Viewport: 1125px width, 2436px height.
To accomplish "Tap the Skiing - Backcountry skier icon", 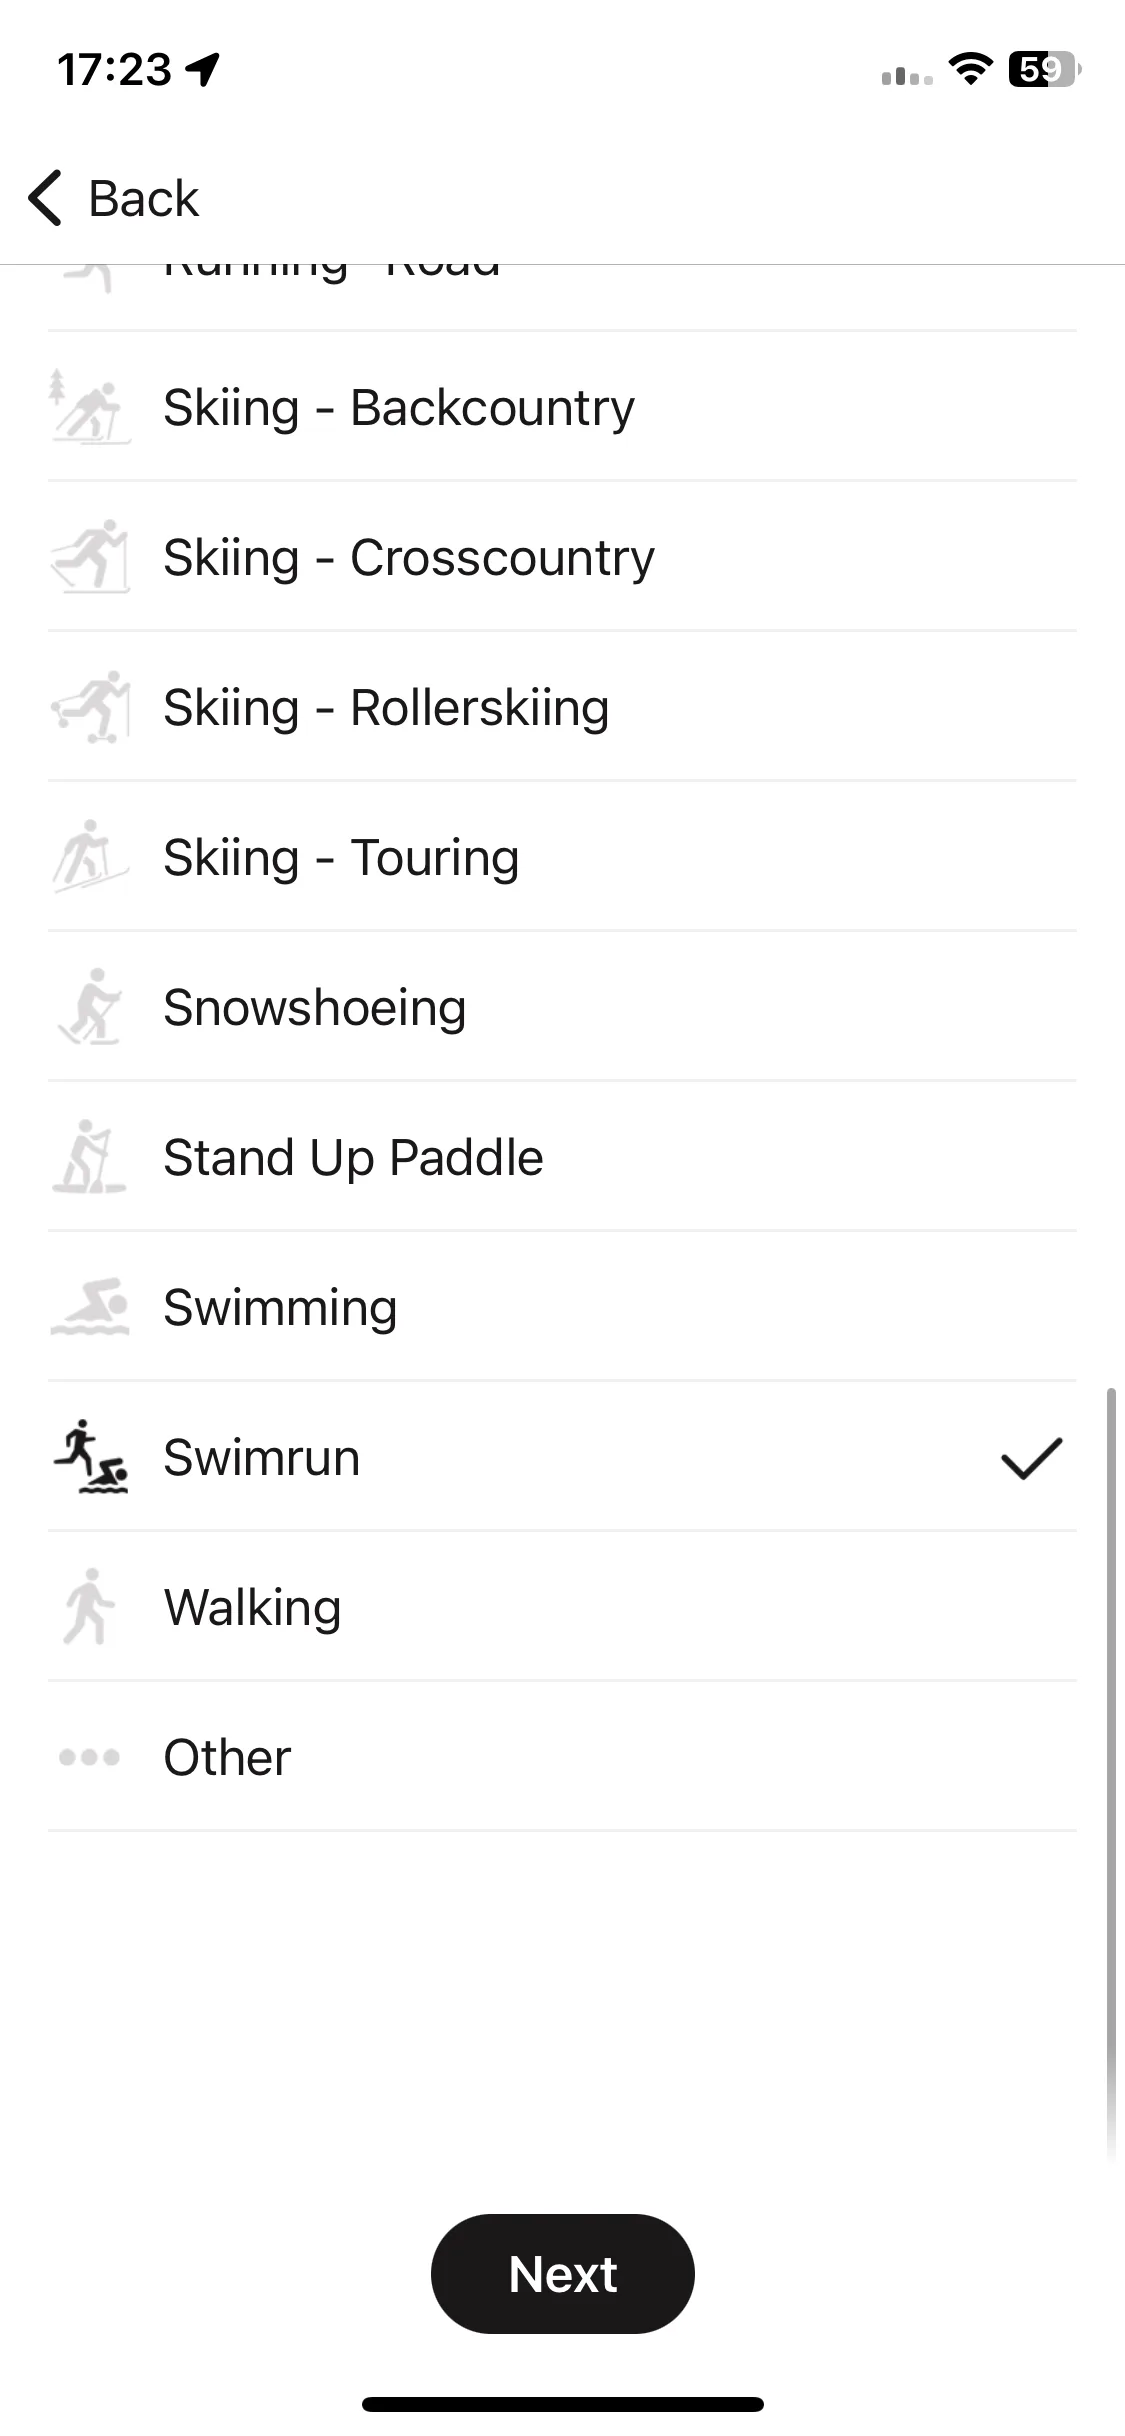I will click(90, 407).
